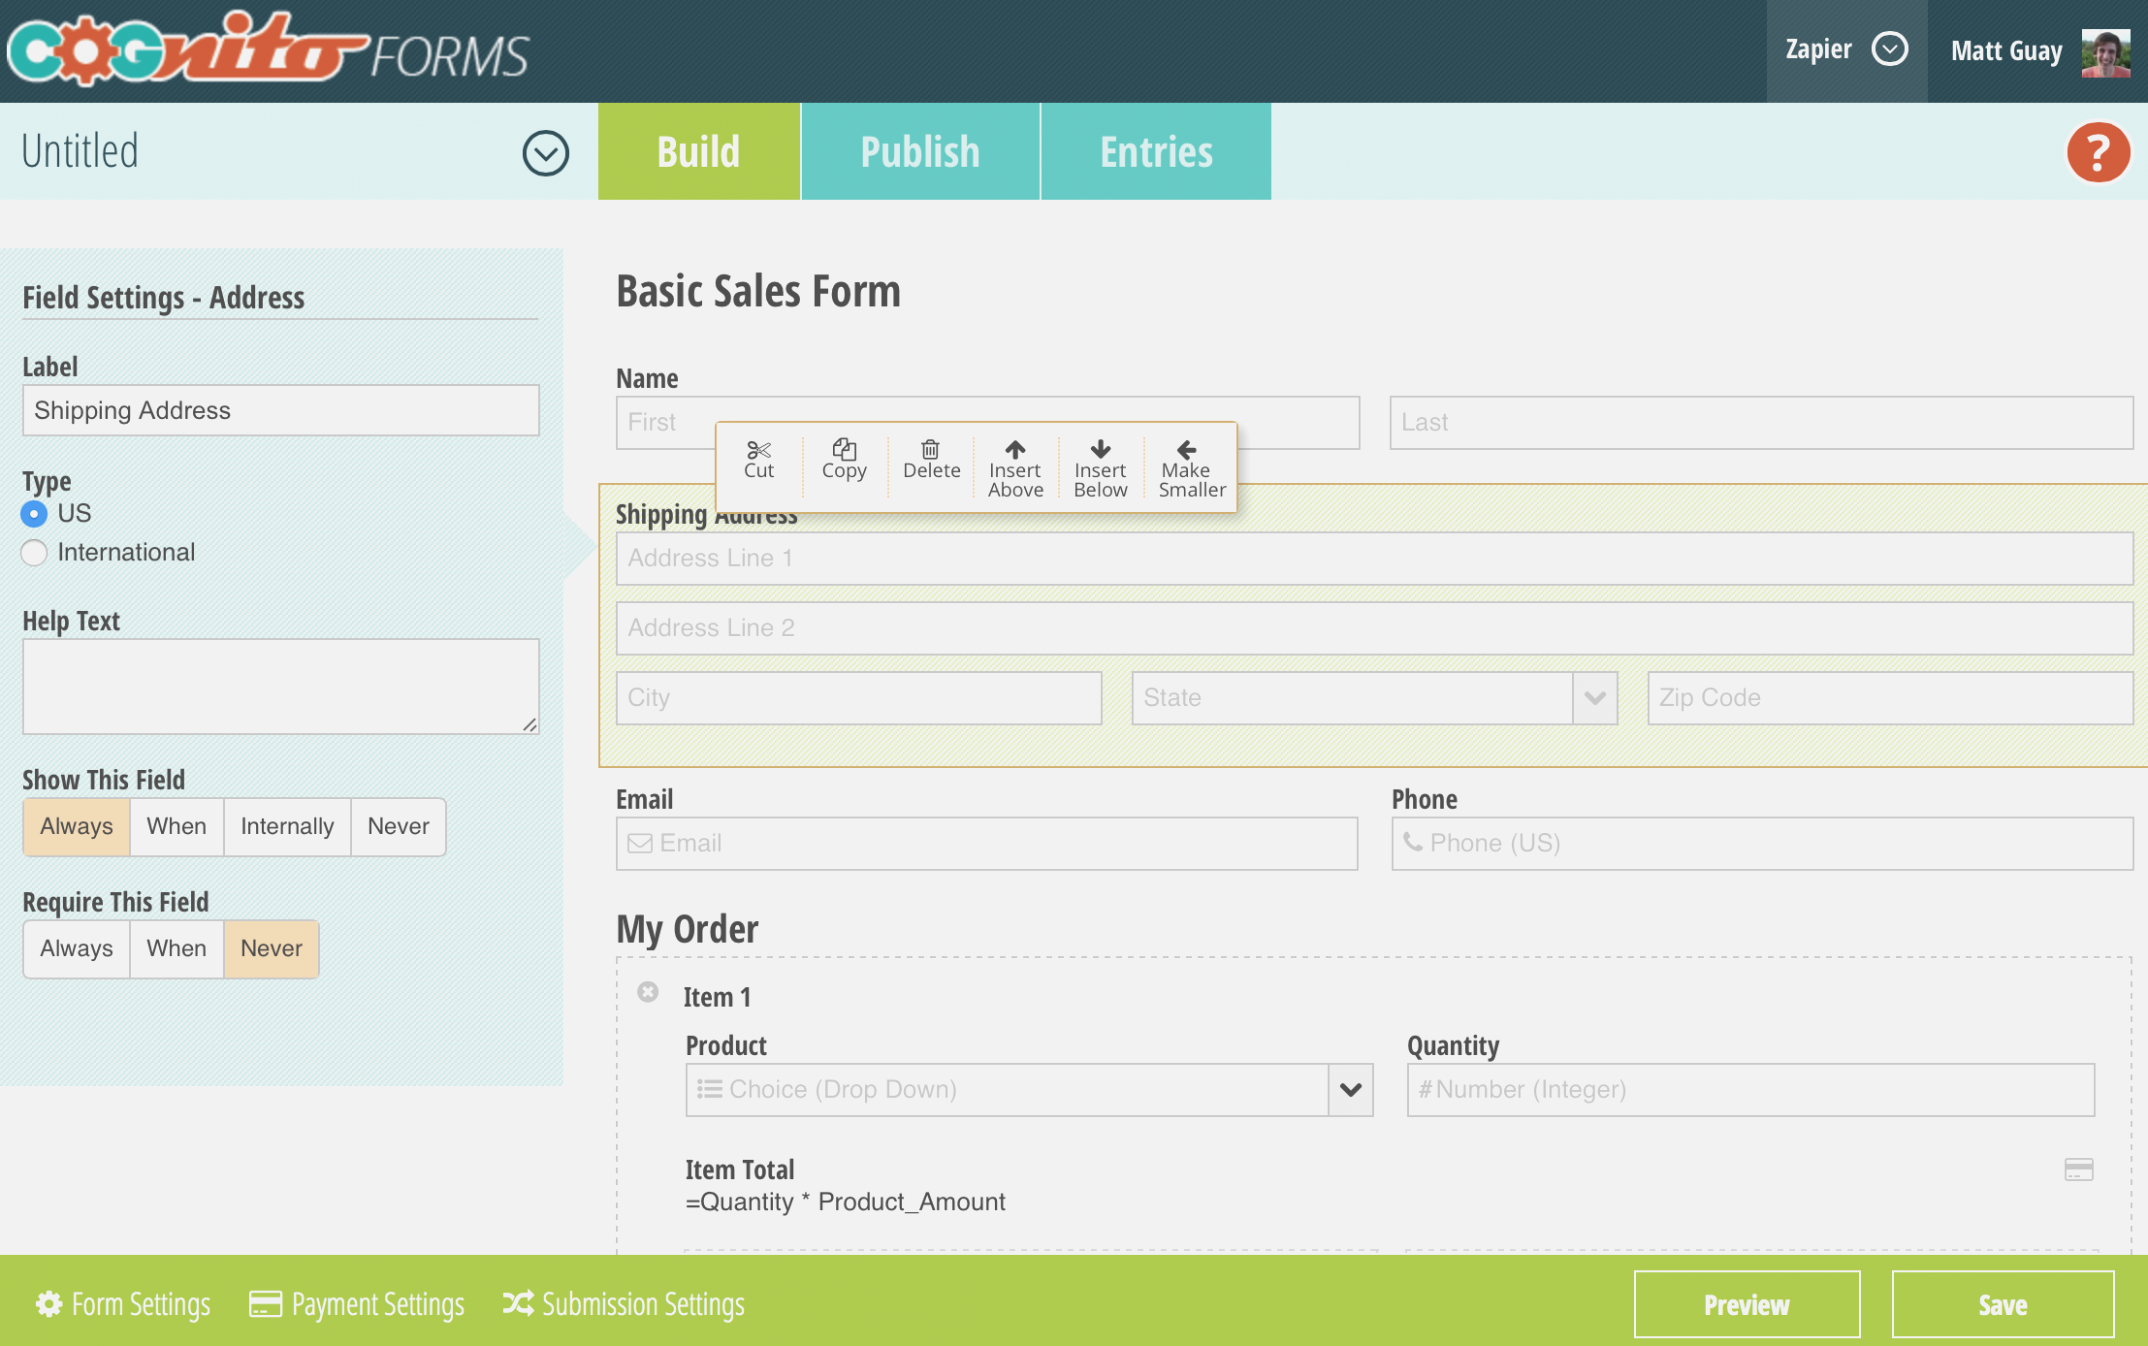Expand the Product Choice Drop Down
The width and height of the screenshot is (2148, 1346).
1348,1089
